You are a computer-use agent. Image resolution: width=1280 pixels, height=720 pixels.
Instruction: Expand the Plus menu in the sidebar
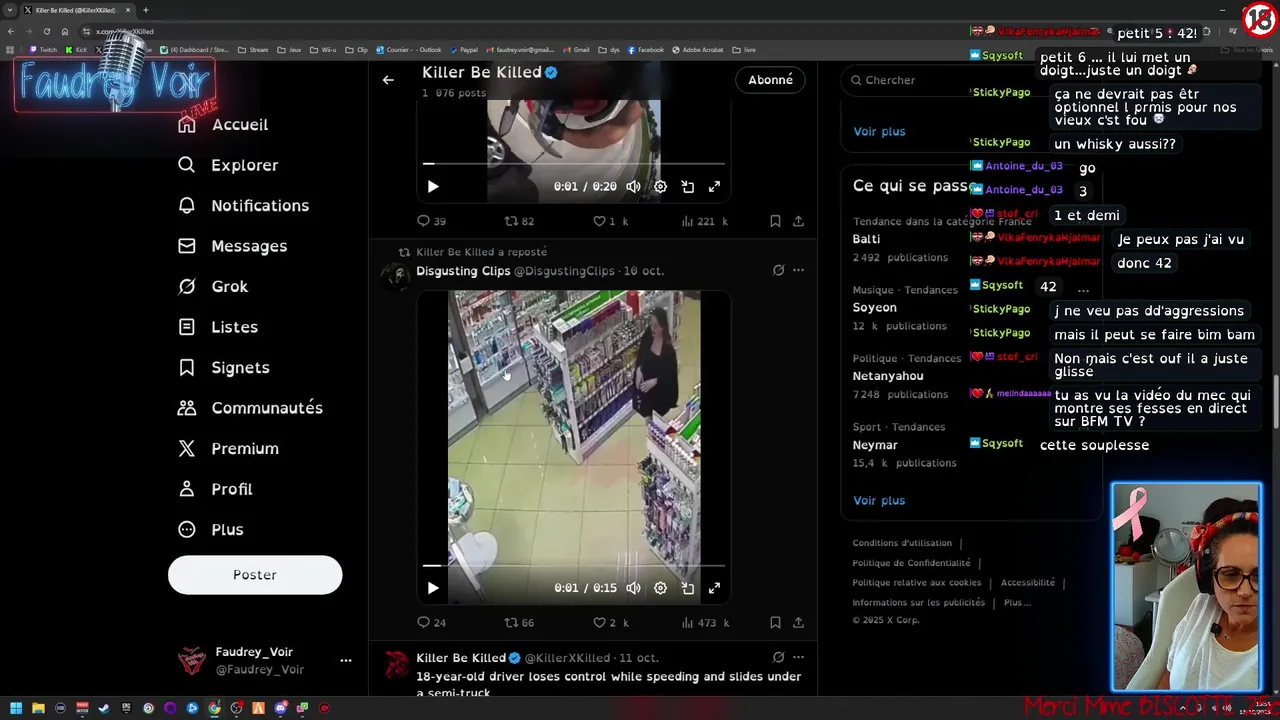coord(210,529)
